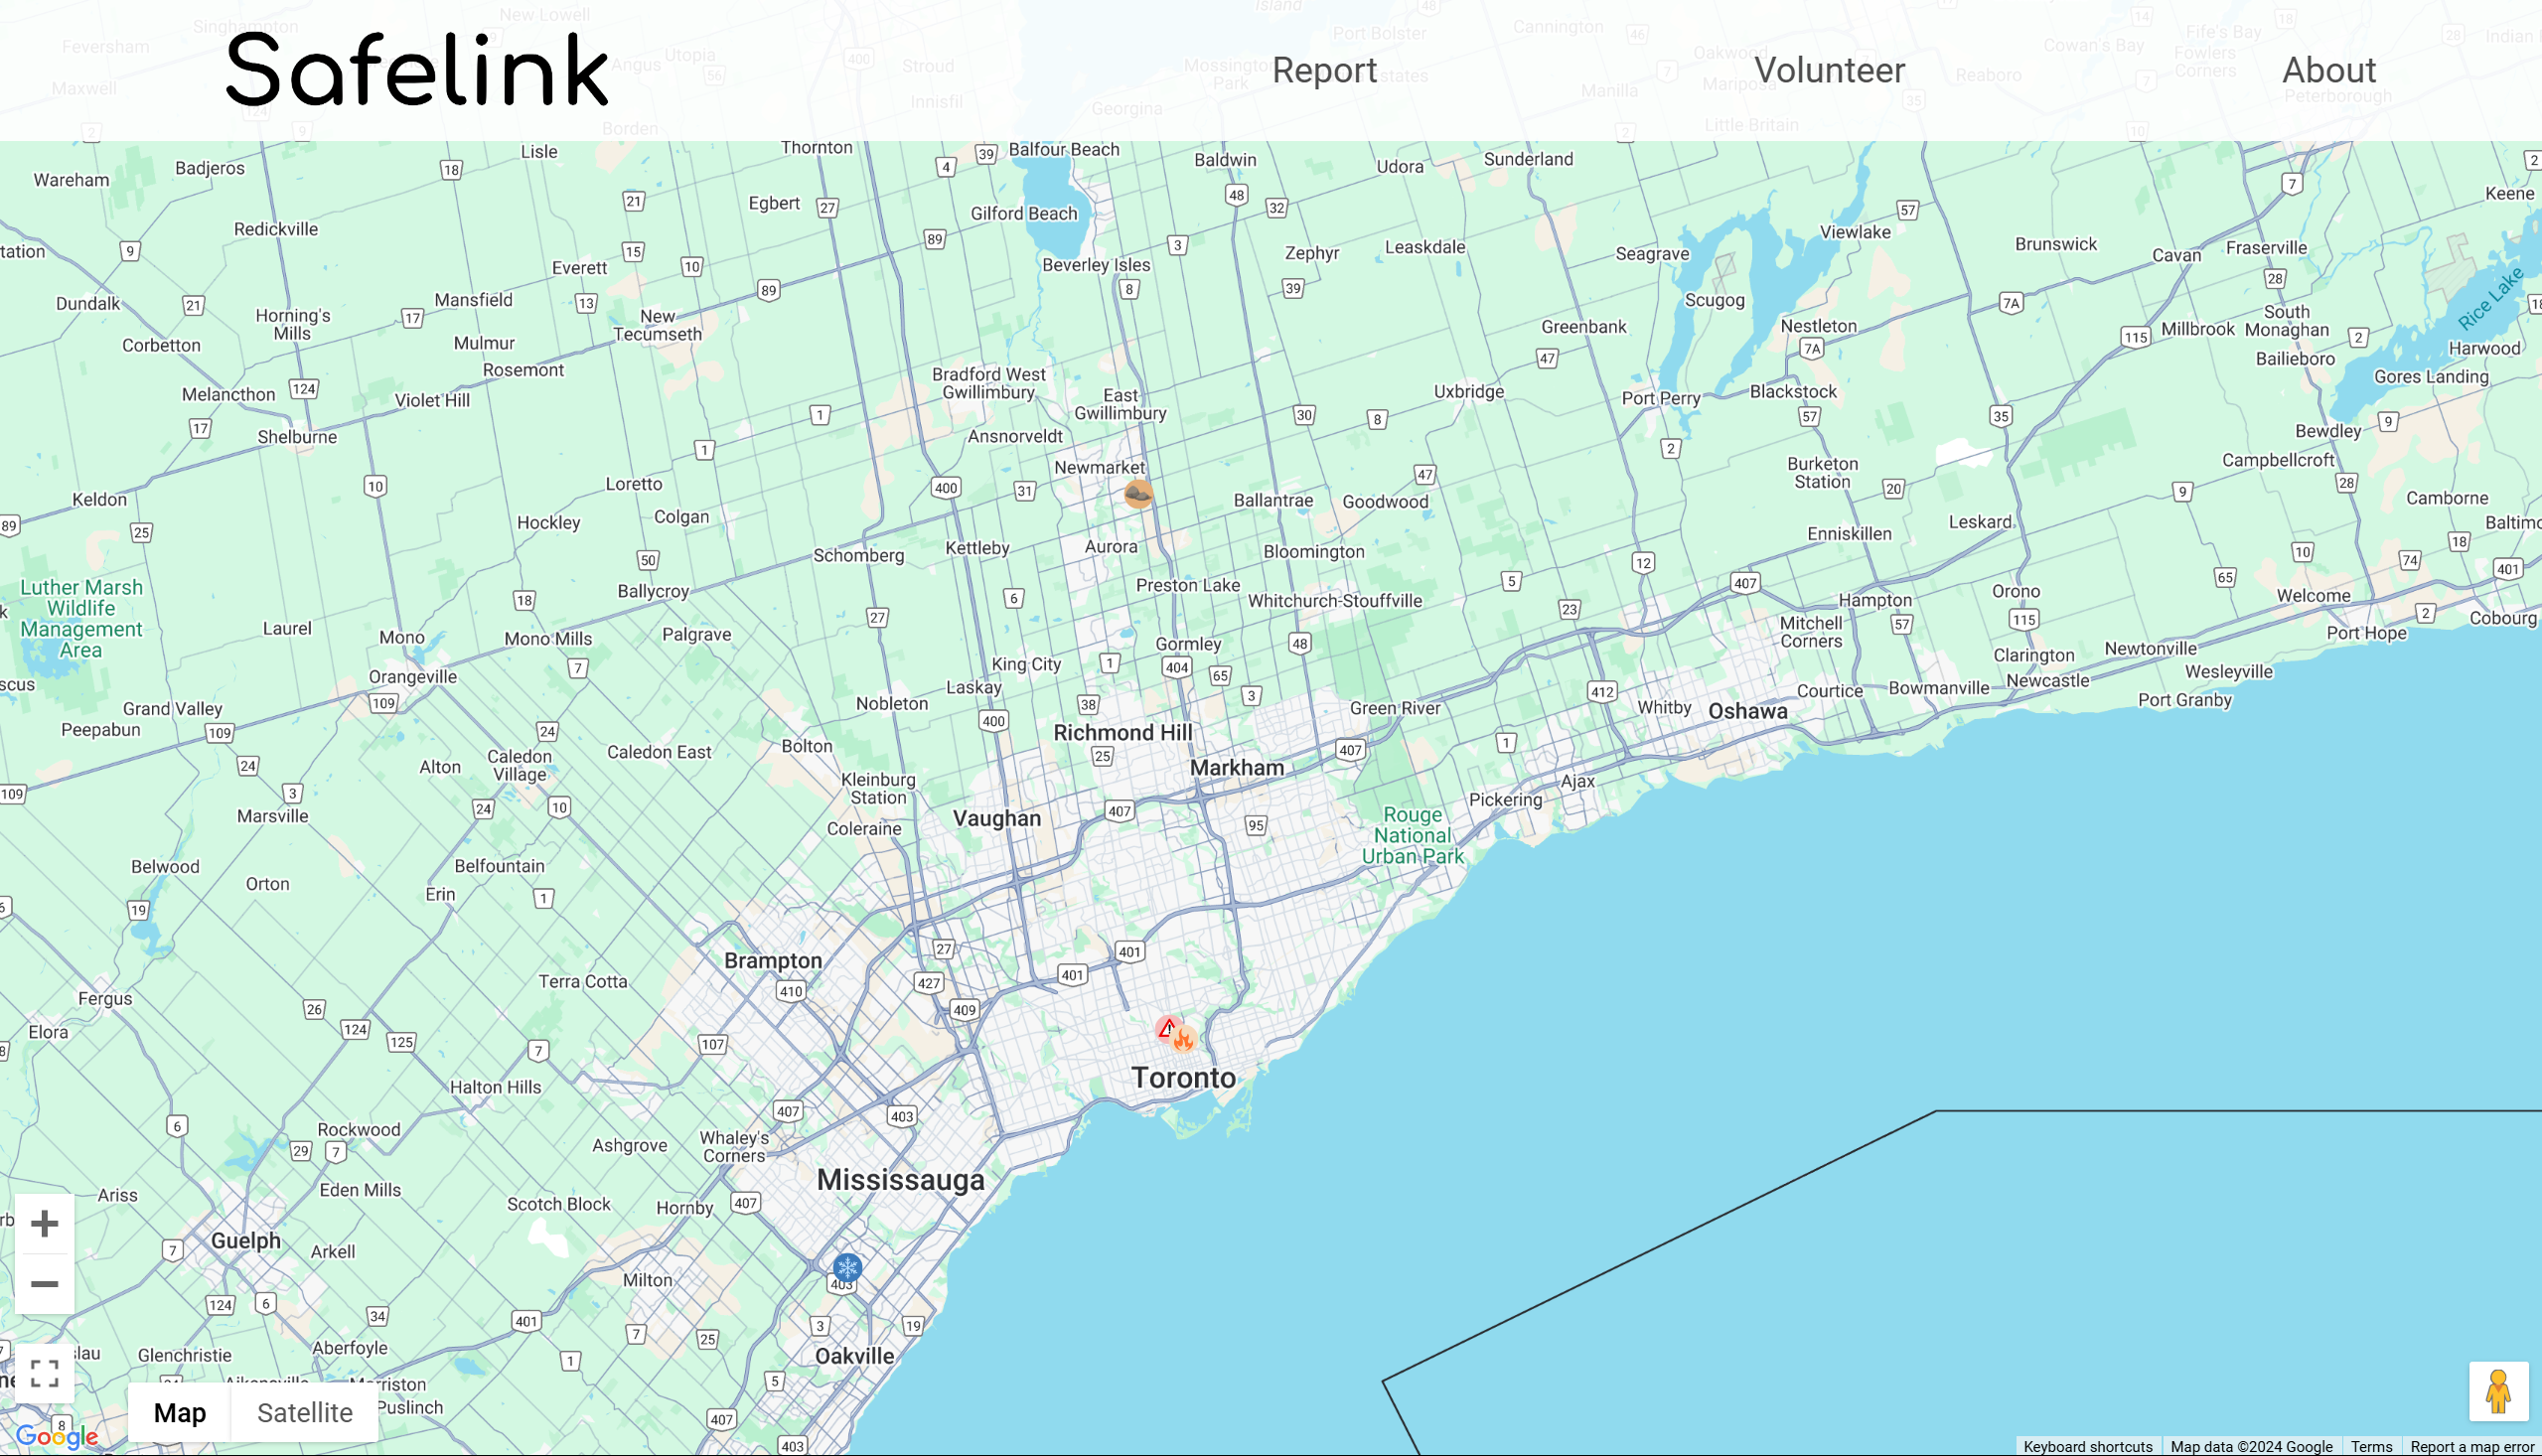
Task: Click the Google logo on map
Action: pos(56,1437)
